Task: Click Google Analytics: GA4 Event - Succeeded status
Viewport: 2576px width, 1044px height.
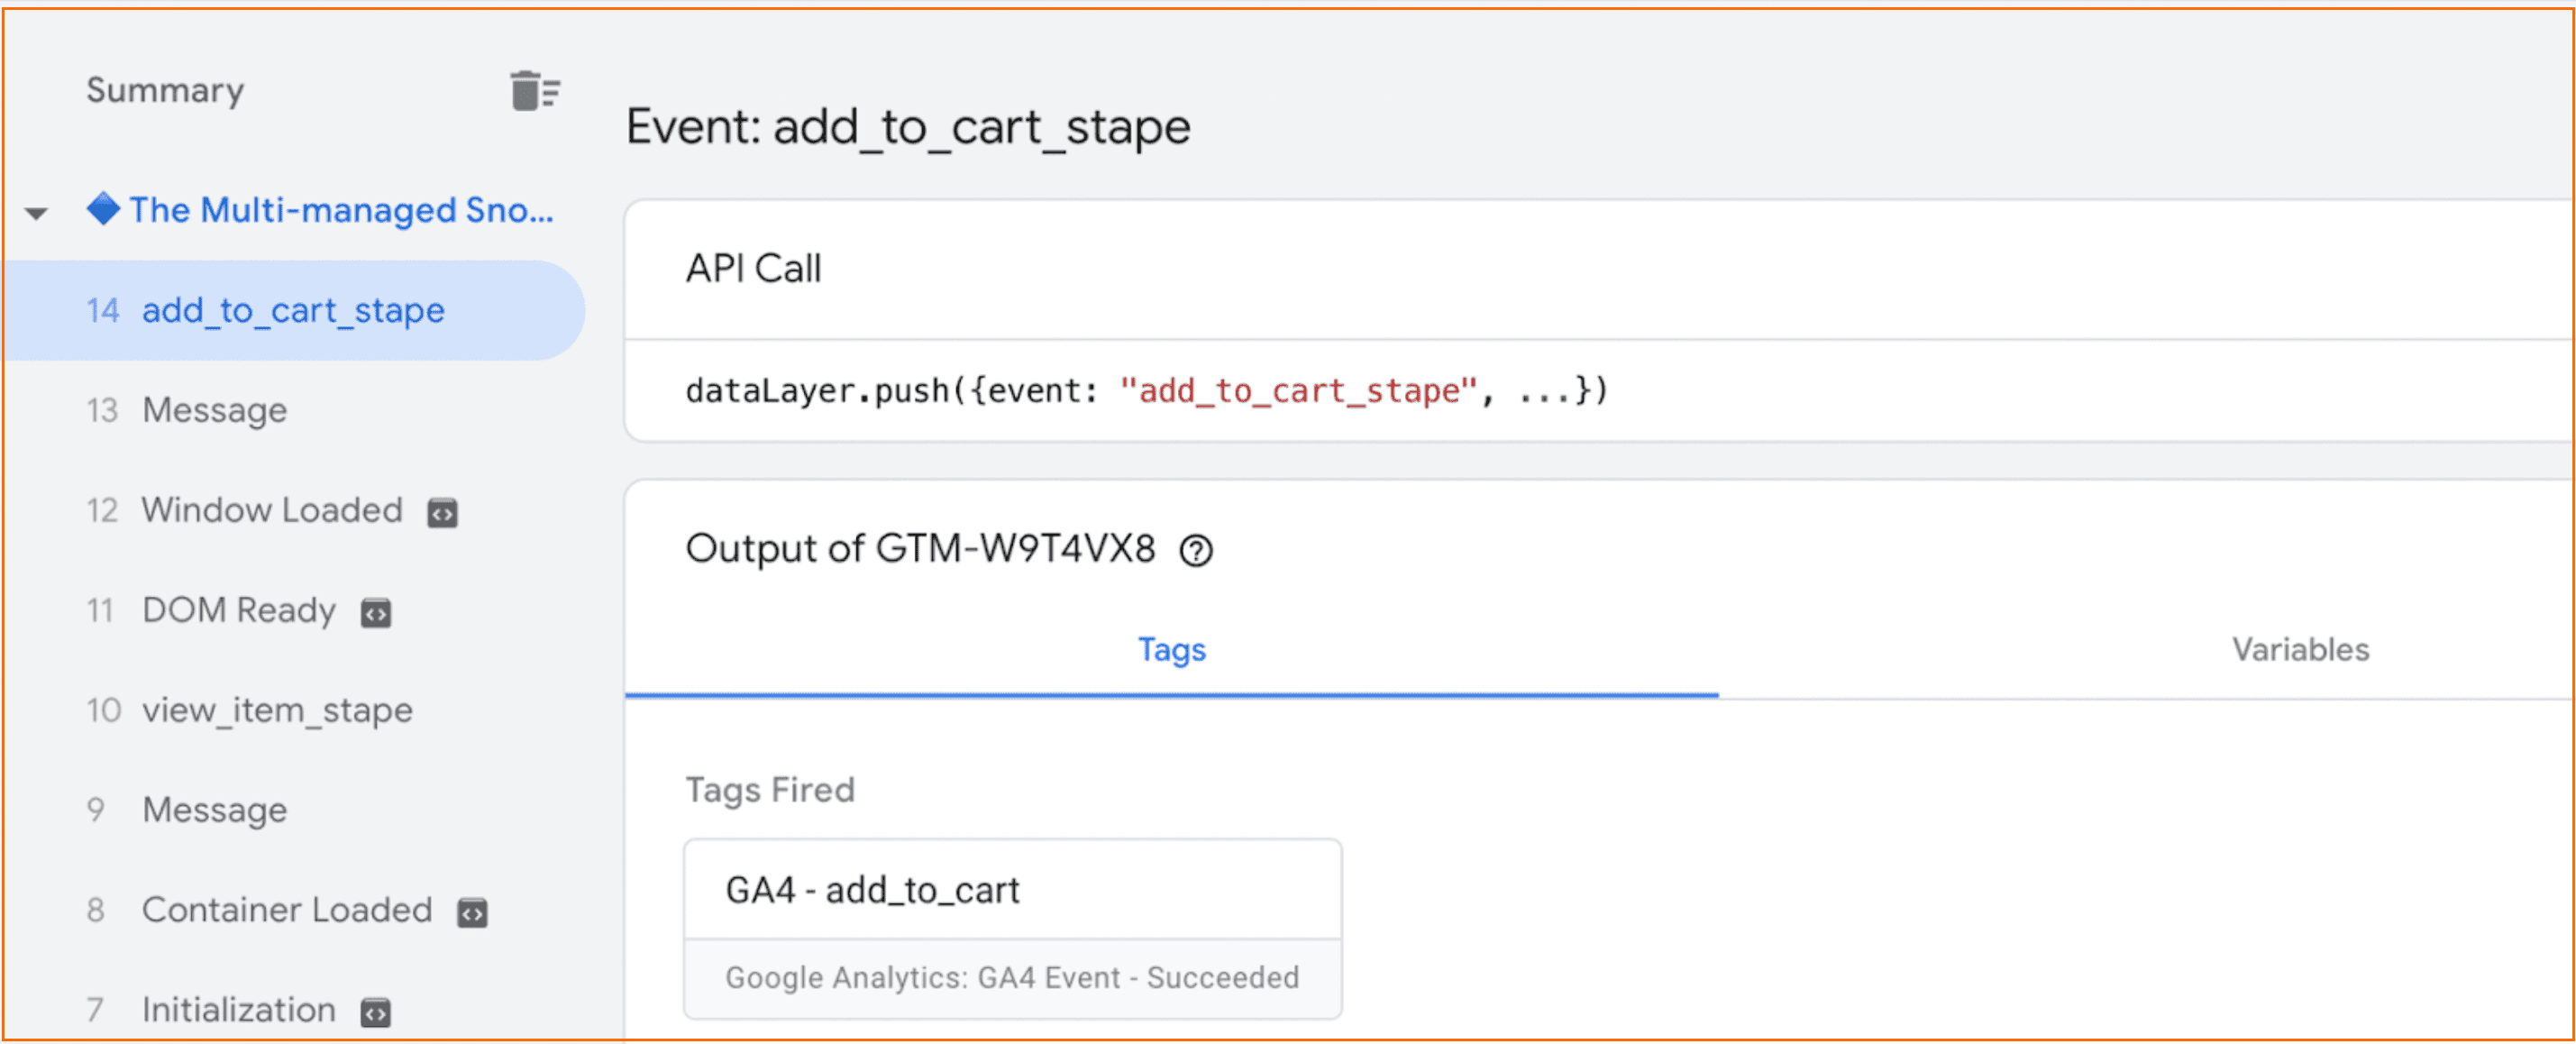Action: click(x=1012, y=977)
